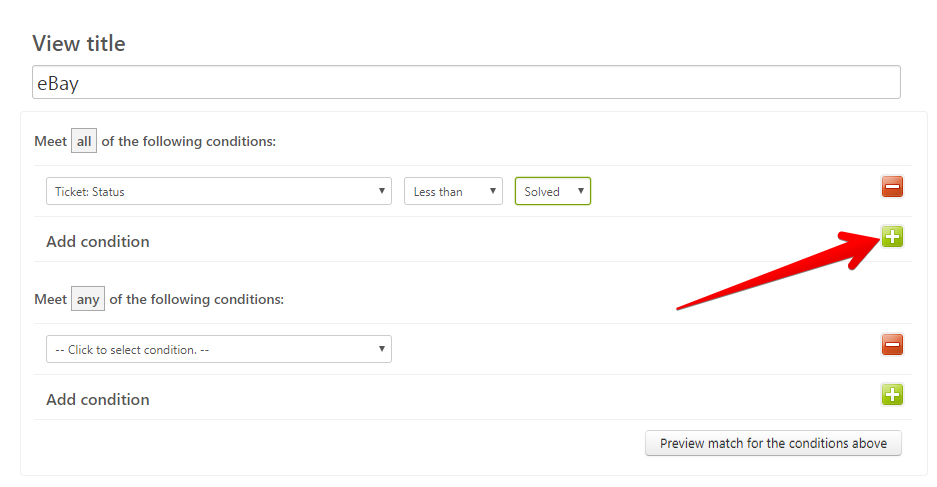This screenshot has height=487, width=937.
Task: Open the Solved value dropdown
Action: [553, 191]
